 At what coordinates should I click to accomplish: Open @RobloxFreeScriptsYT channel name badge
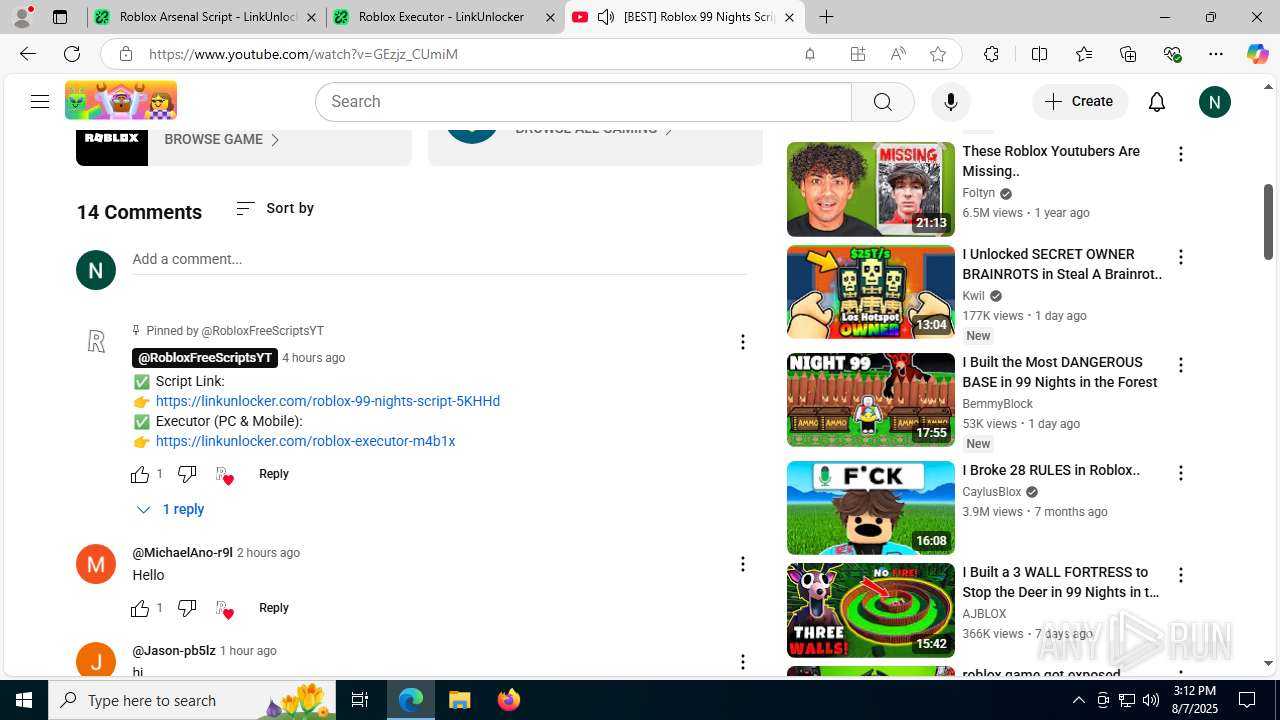[205, 358]
